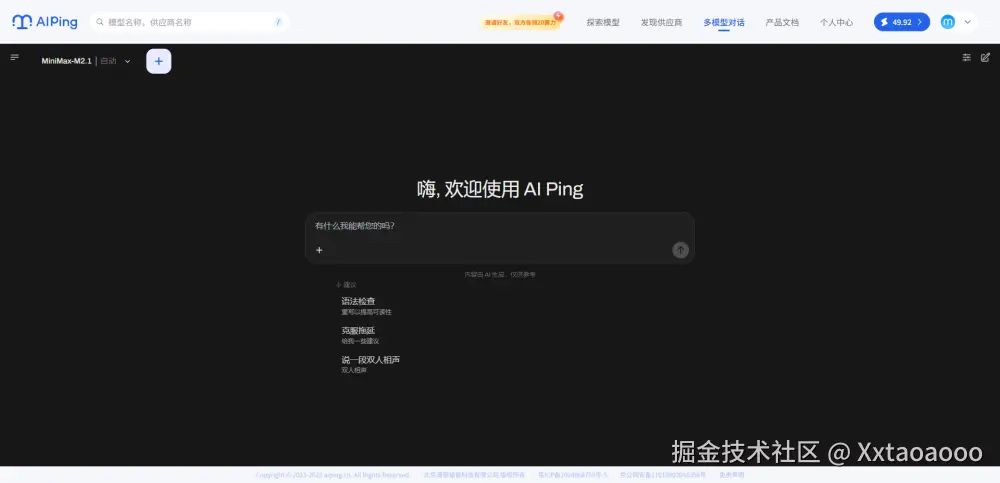The image size is (1000, 483).
Task: Click the slash shortcut badge in search
Action: pos(278,22)
